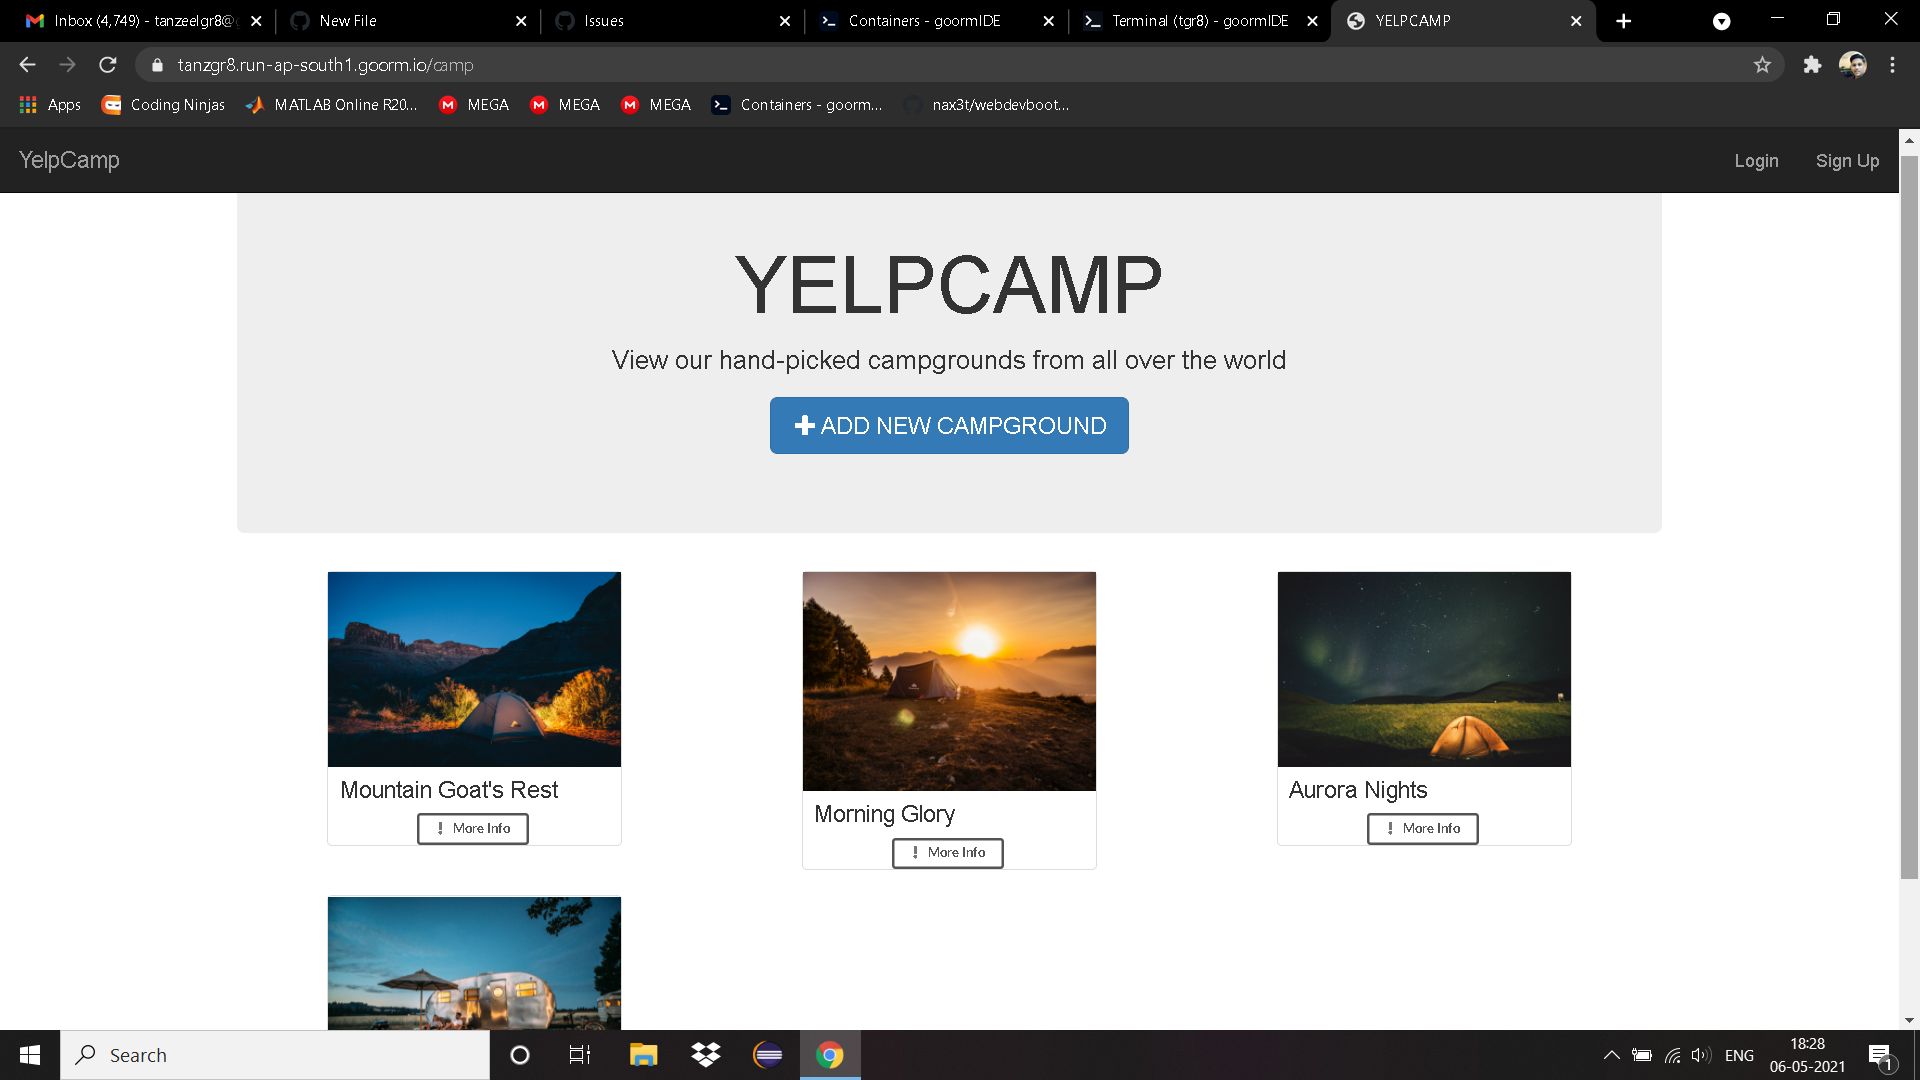This screenshot has height=1080, width=1920.
Task: Switch to the Issues GitHub tab
Action: 605,20
